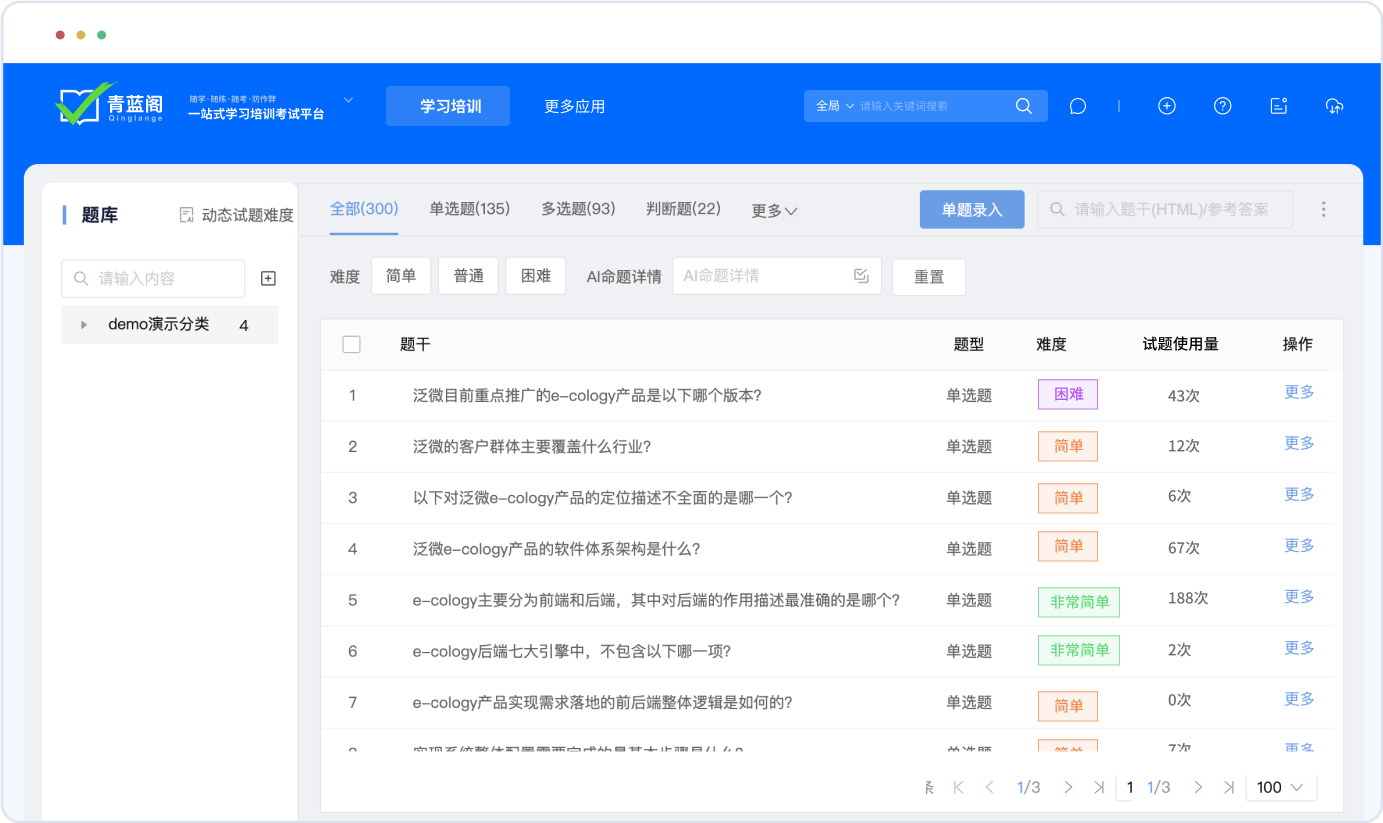Click the 单题录入 button

click(971, 210)
